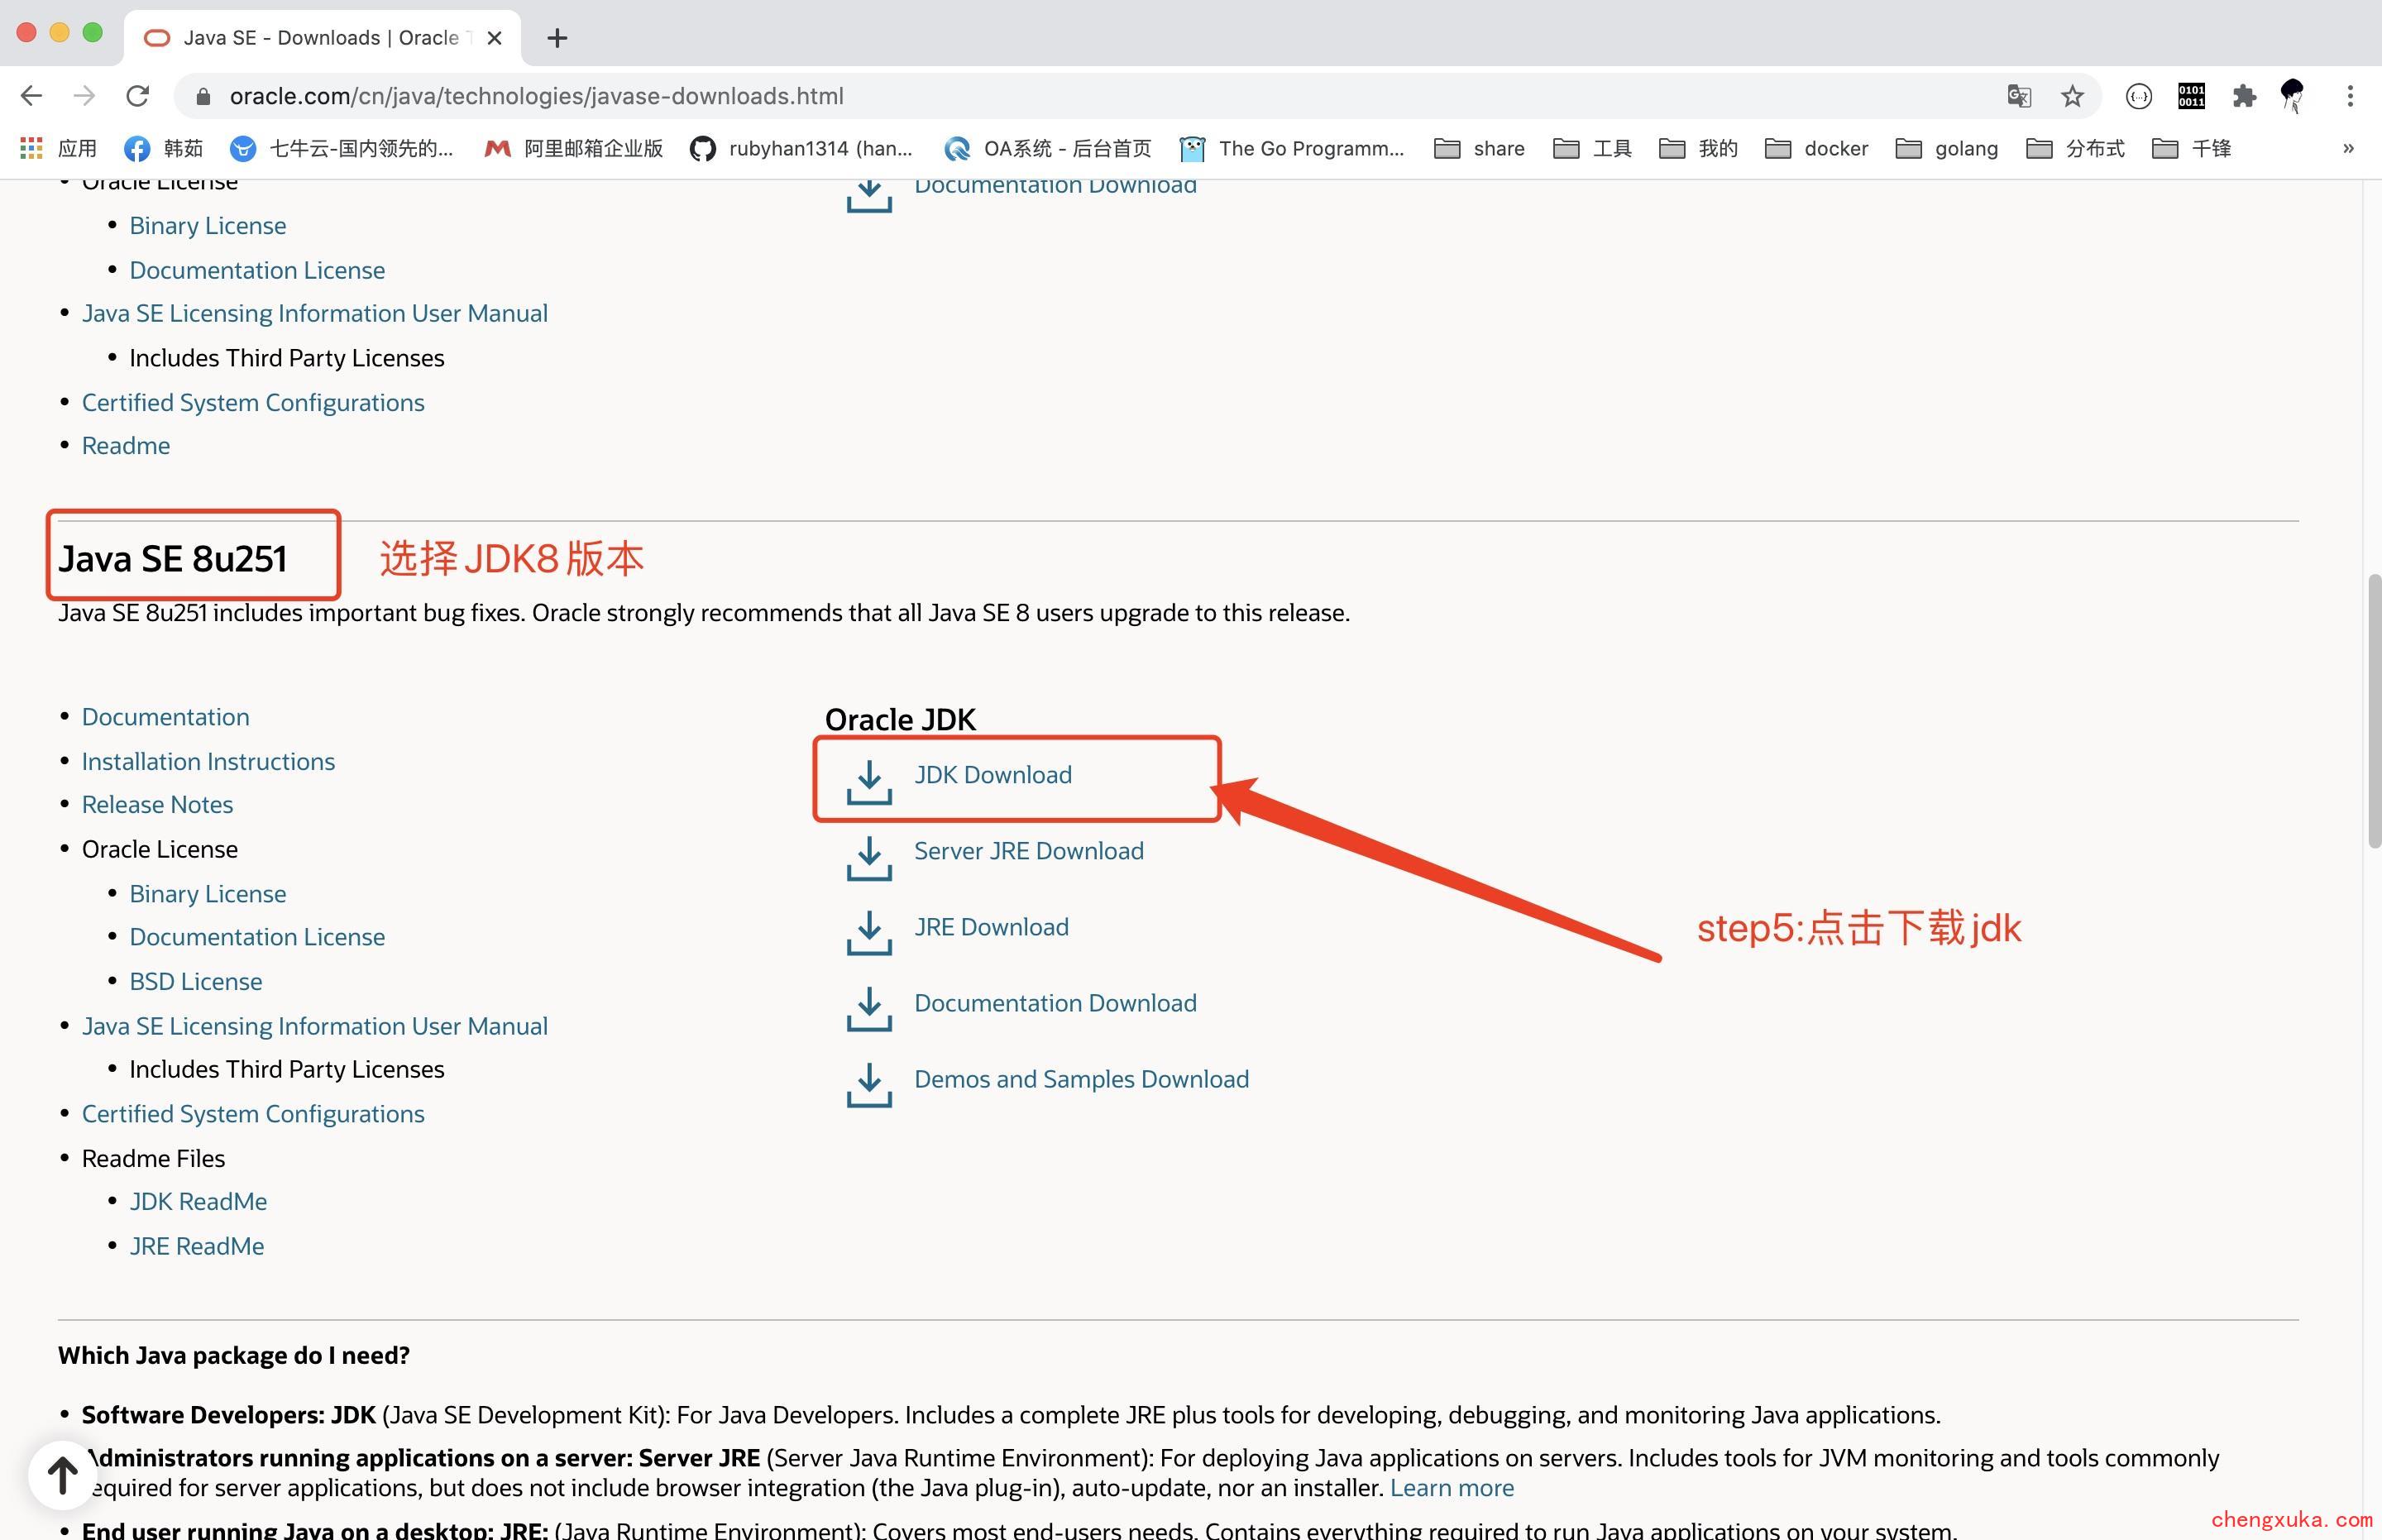Expand the 分布式 bookmark folder
Screen dimensions: 2382x1540
(x=2075, y=149)
